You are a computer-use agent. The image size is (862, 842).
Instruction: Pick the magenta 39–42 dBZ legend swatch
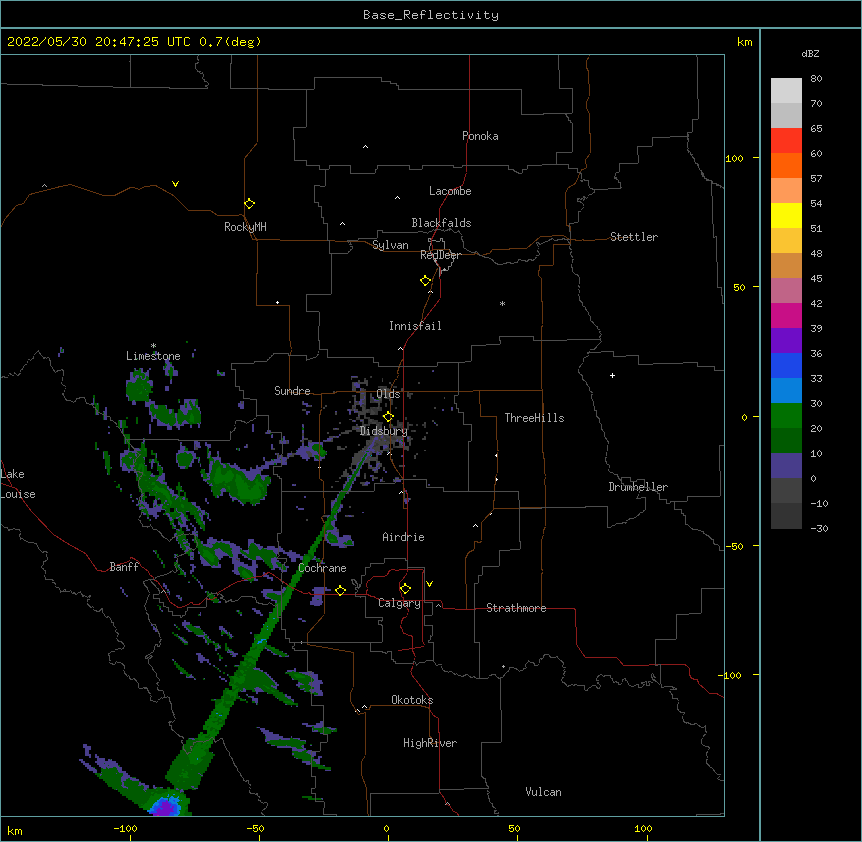pyautogui.click(x=786, y=315)
